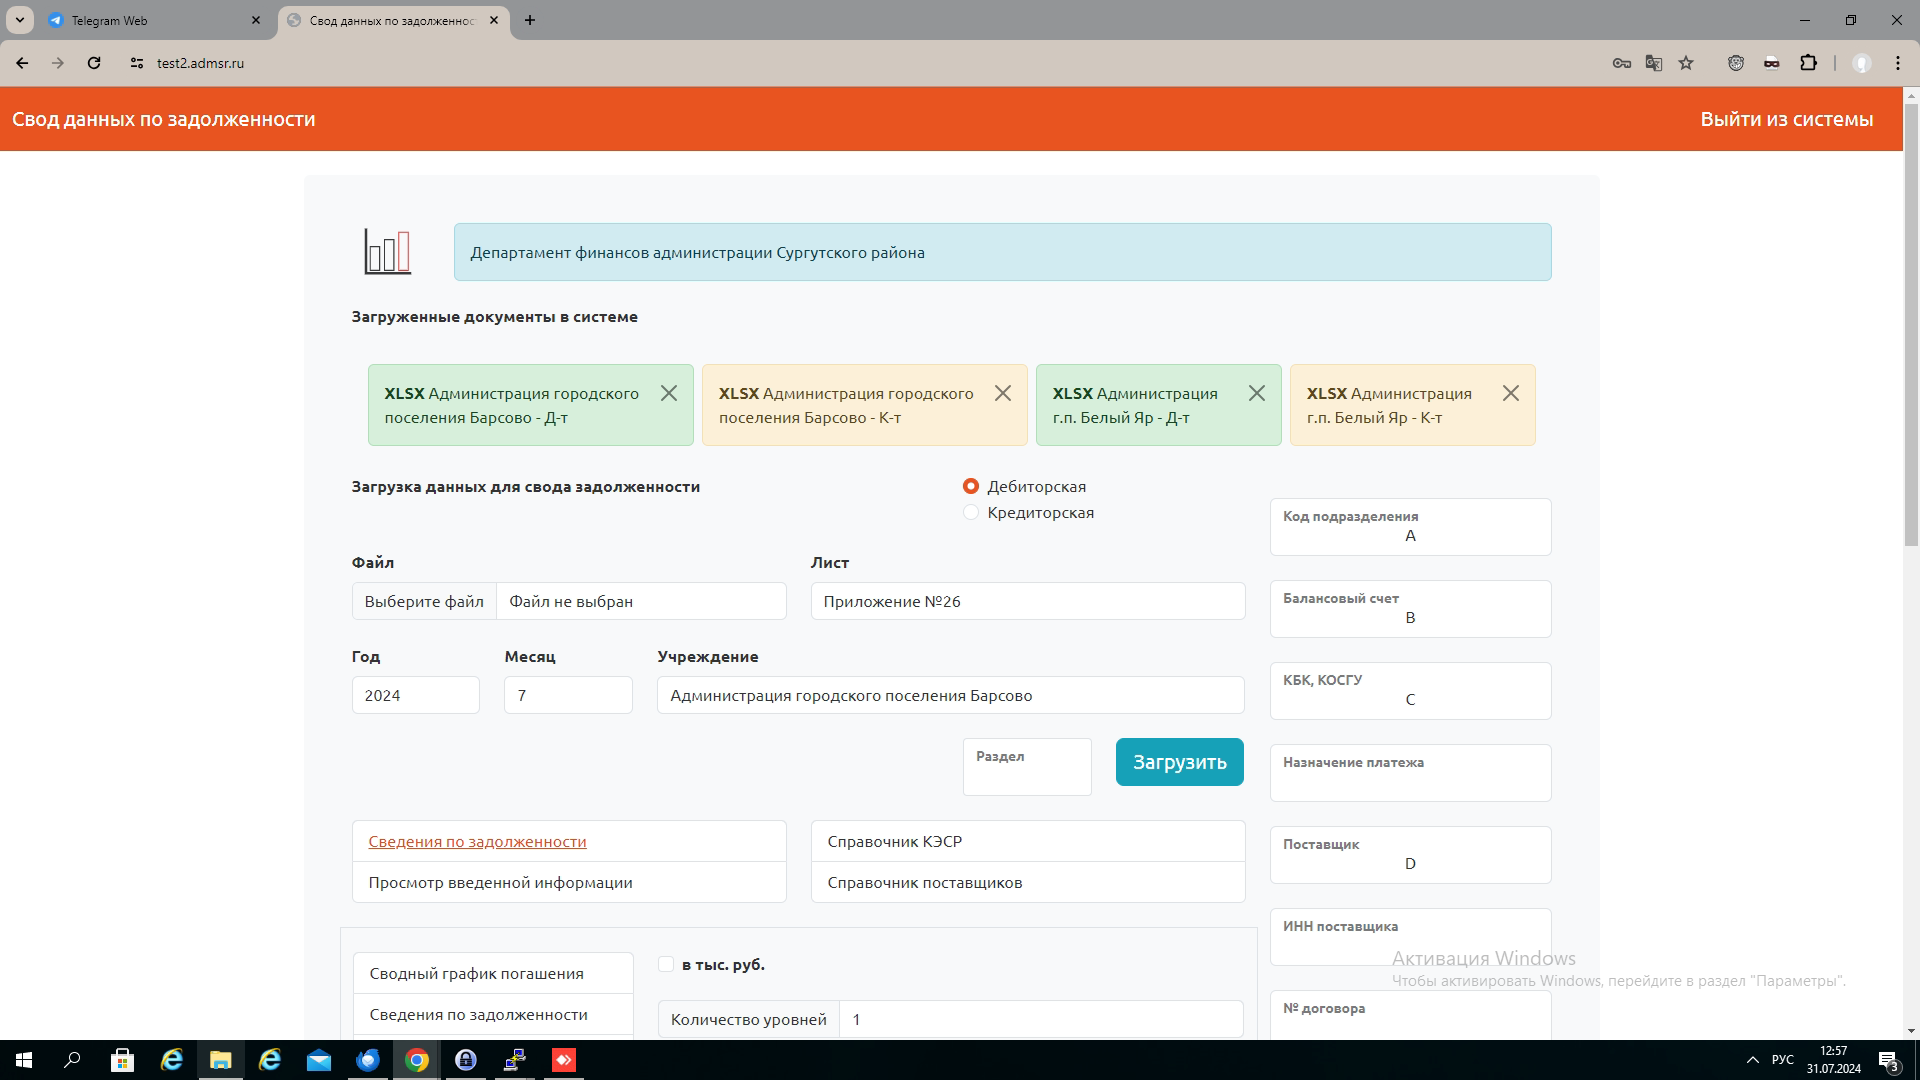Click the Год input field
Viewport: 1920px width, 1080px height.
[415, 695]
